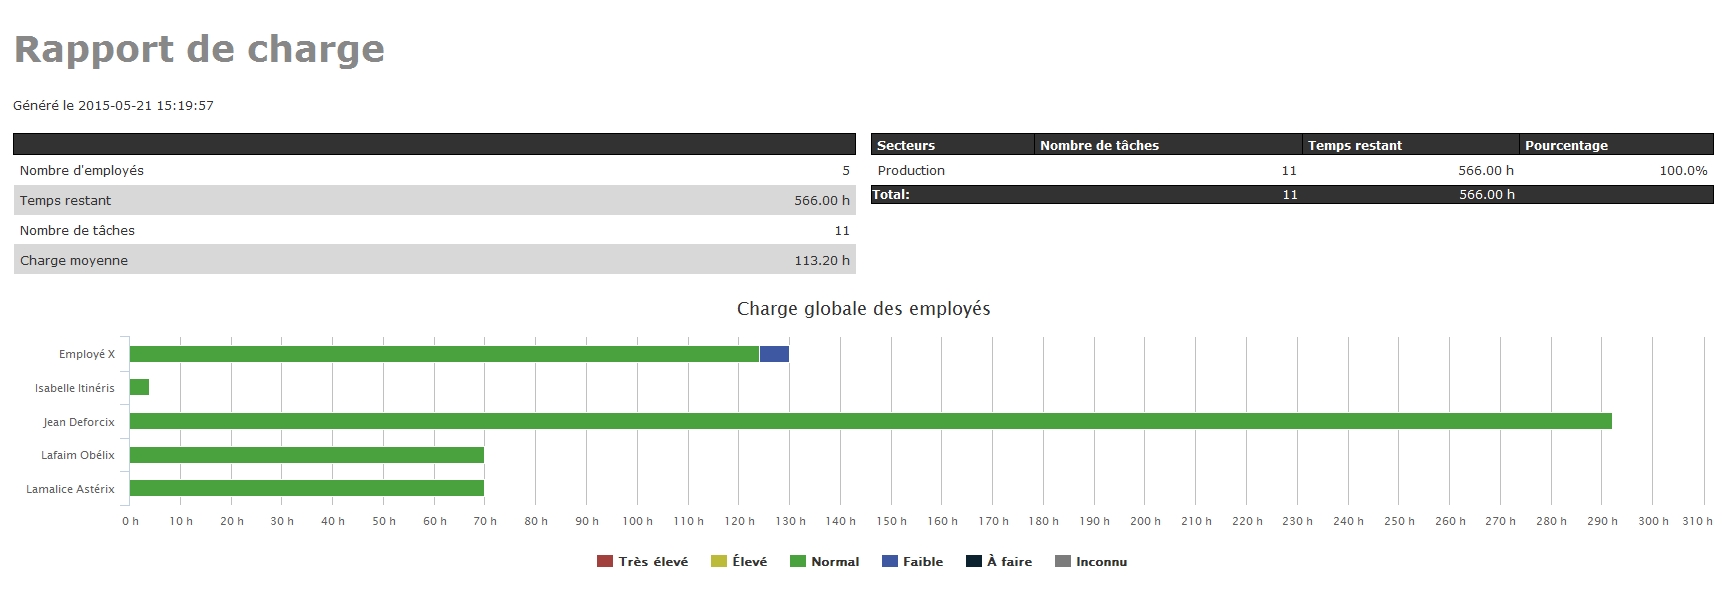Click the Pourcentage column header
Screen dimensions: 1728x604
pyautogui.click(x=1566, y=145)
